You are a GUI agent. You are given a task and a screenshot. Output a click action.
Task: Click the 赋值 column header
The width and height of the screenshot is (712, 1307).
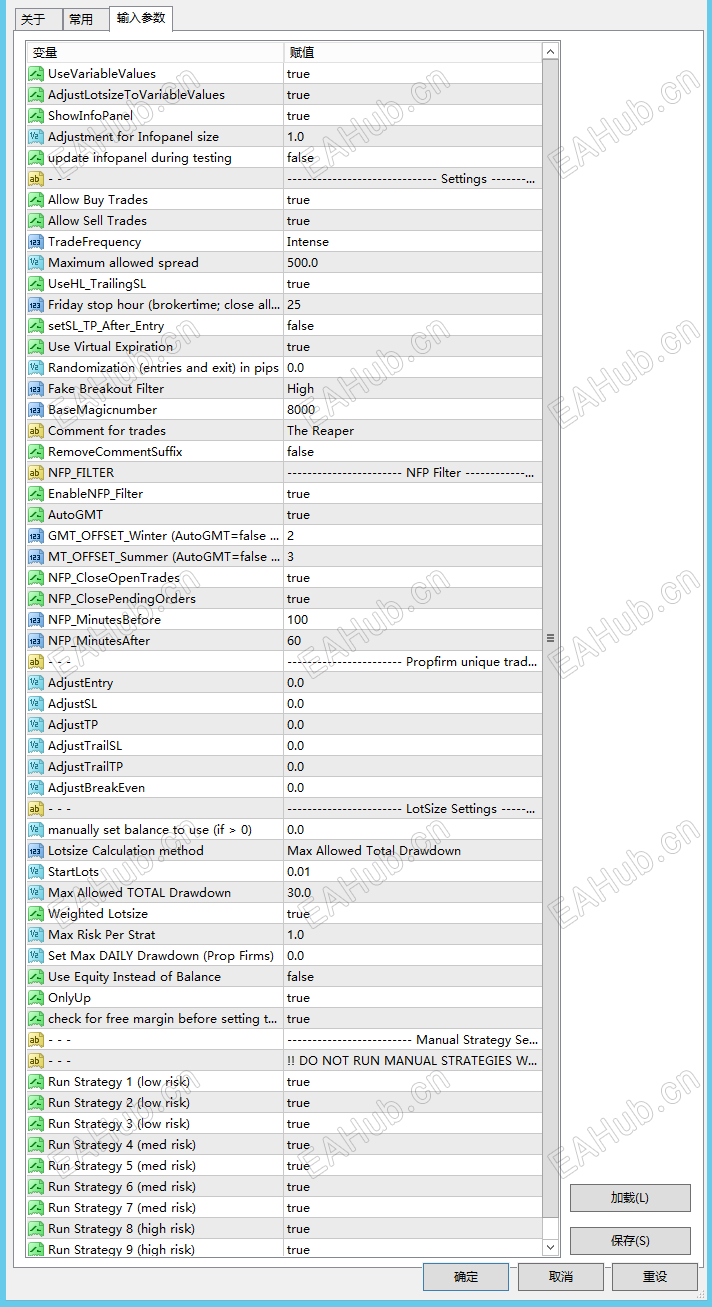click(412, 52)
